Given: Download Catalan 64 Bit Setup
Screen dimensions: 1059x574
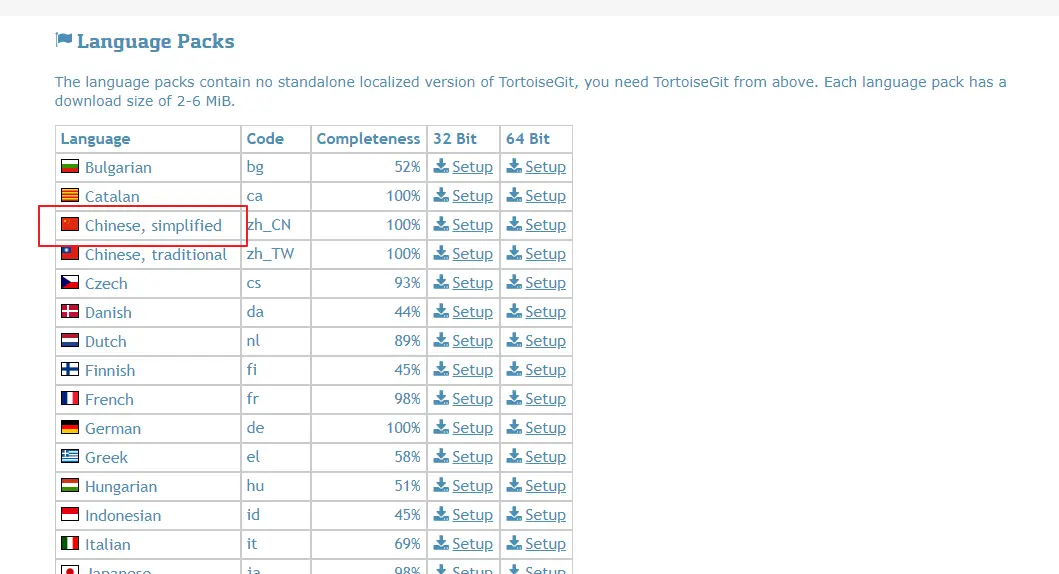Looking at the screenshot, I should [536, 196].
